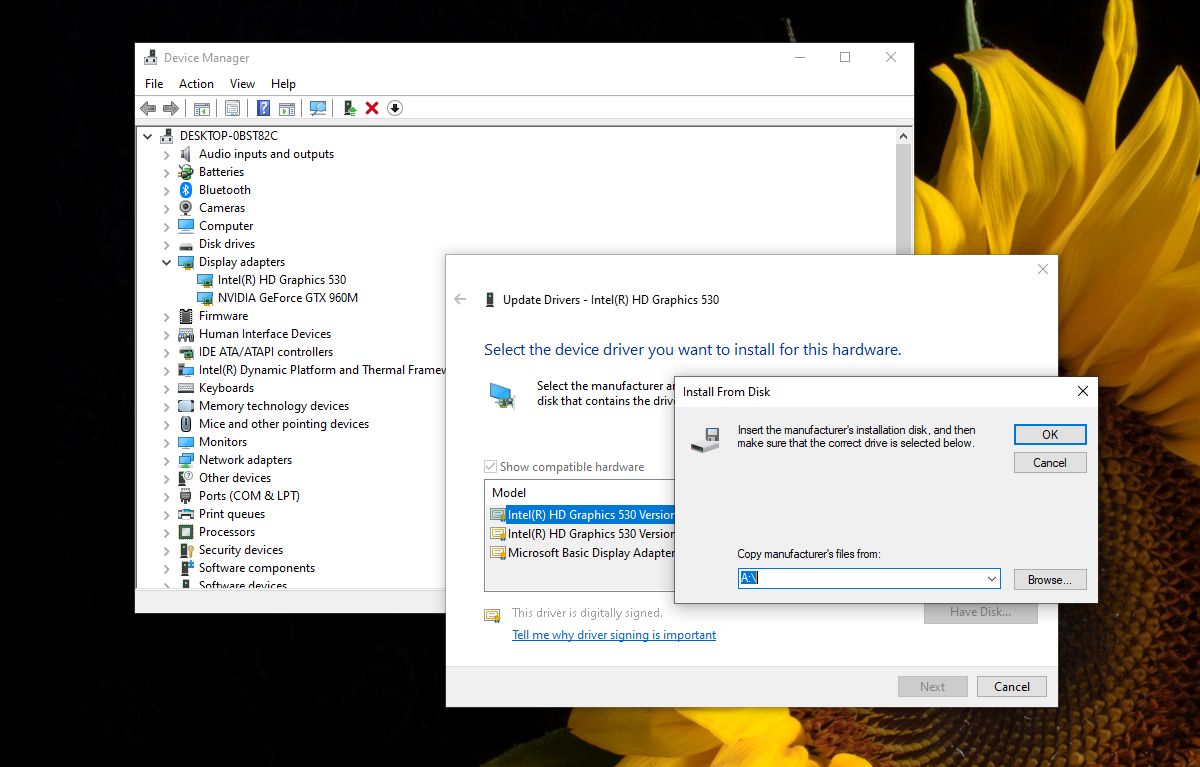Screen dimensions: 1200x767
Task: Toggle the Show/Hide Console Tree toolbar icon
Action: click(x=202, y=108)
